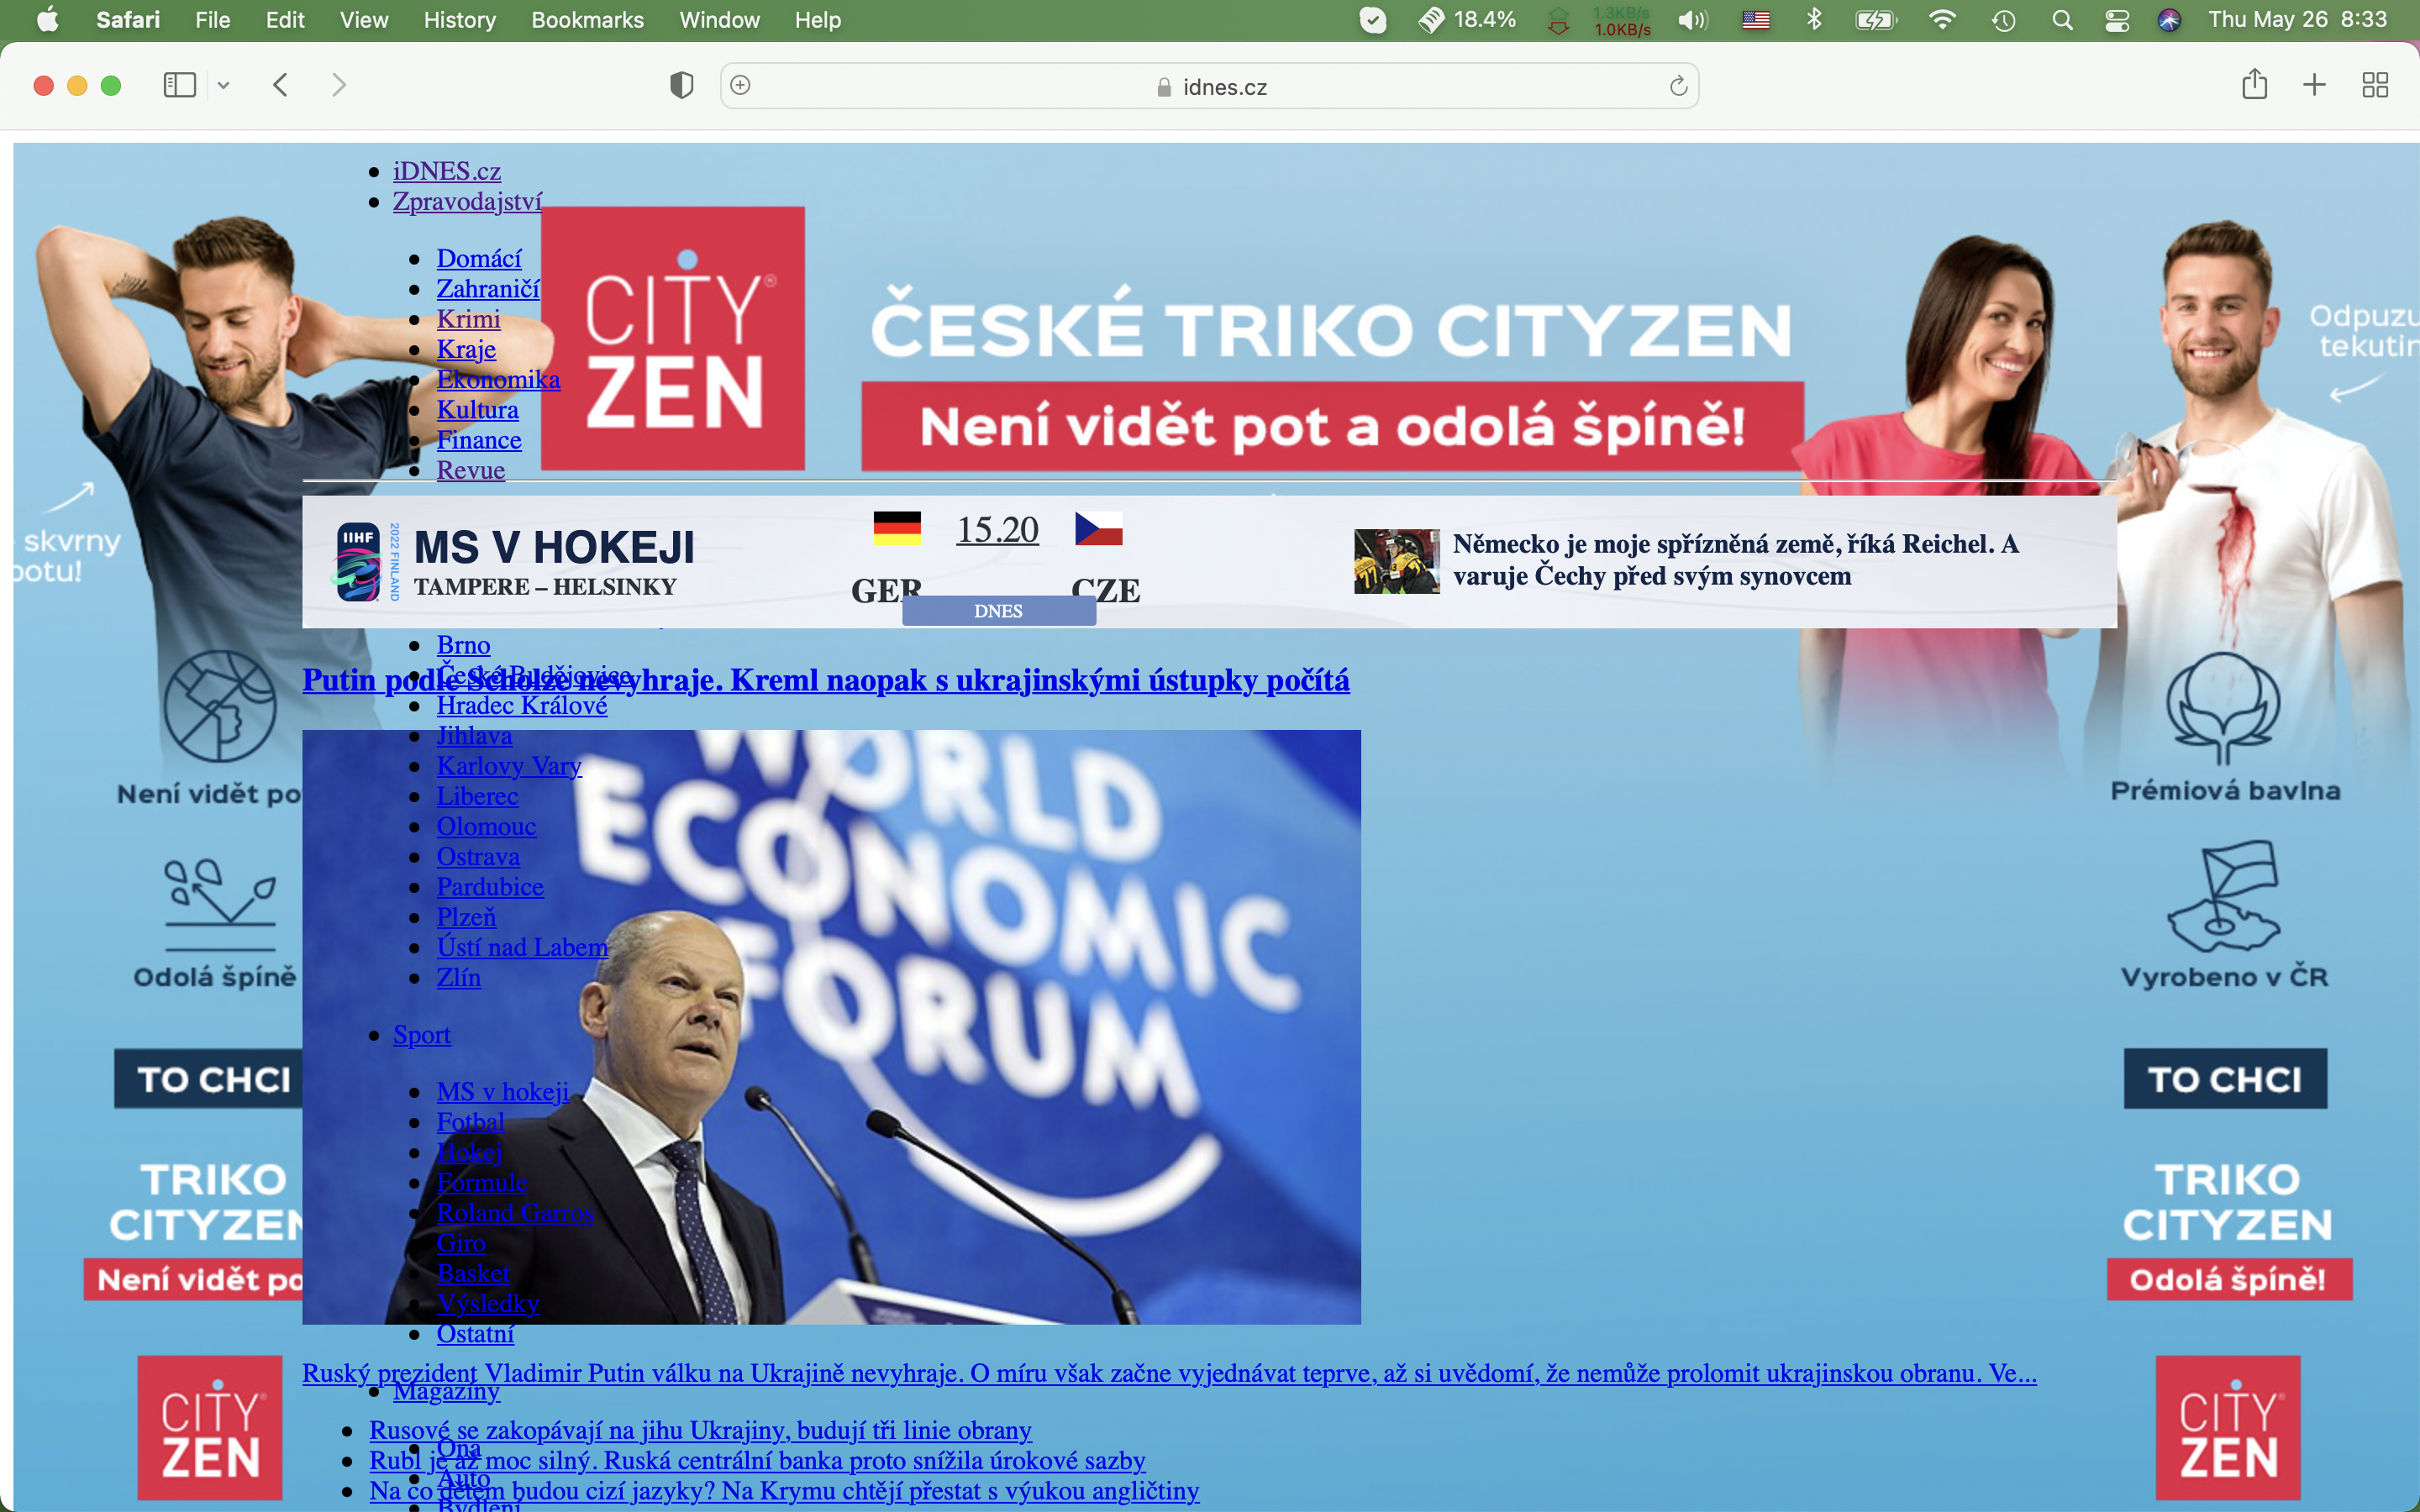Open the Kultura link
2420x1512 pixels.
pos(477,410)
